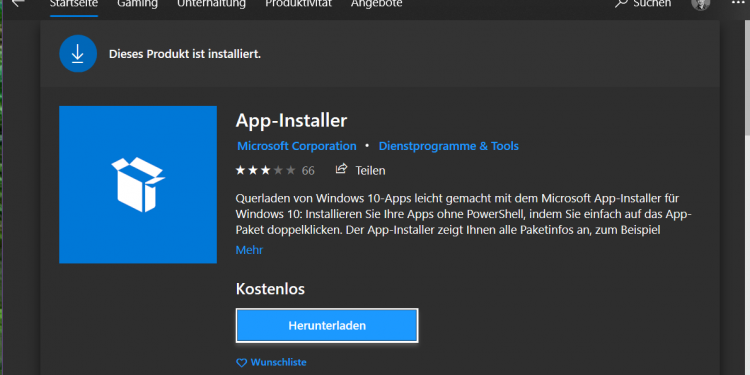Open the Microsoft Corporation publisher link
The height and width of the screenshot is (375, 750).
click(297, 146)
